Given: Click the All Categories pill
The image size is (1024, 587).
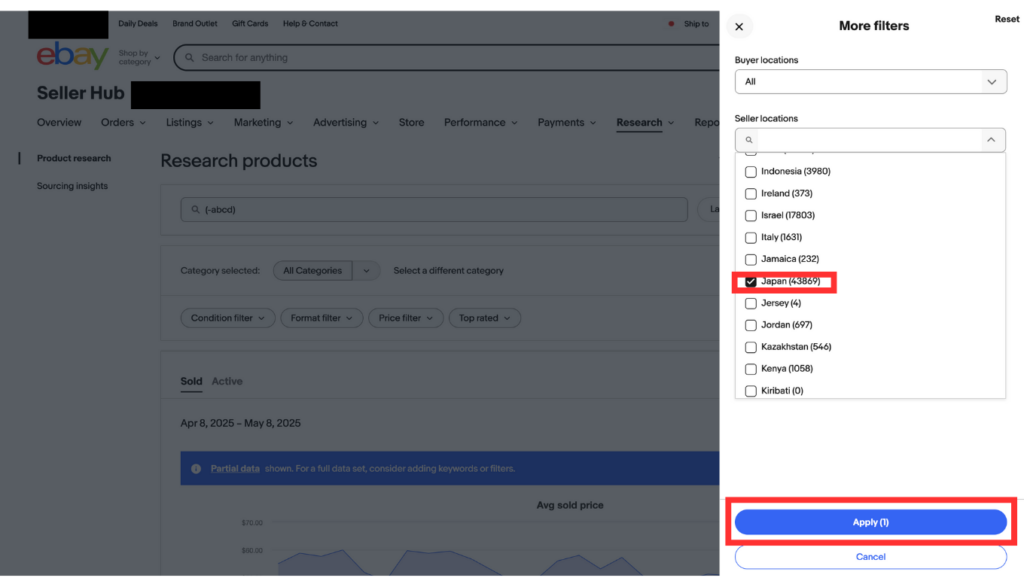Looking at the screenshot, I should tap(312, 270).
